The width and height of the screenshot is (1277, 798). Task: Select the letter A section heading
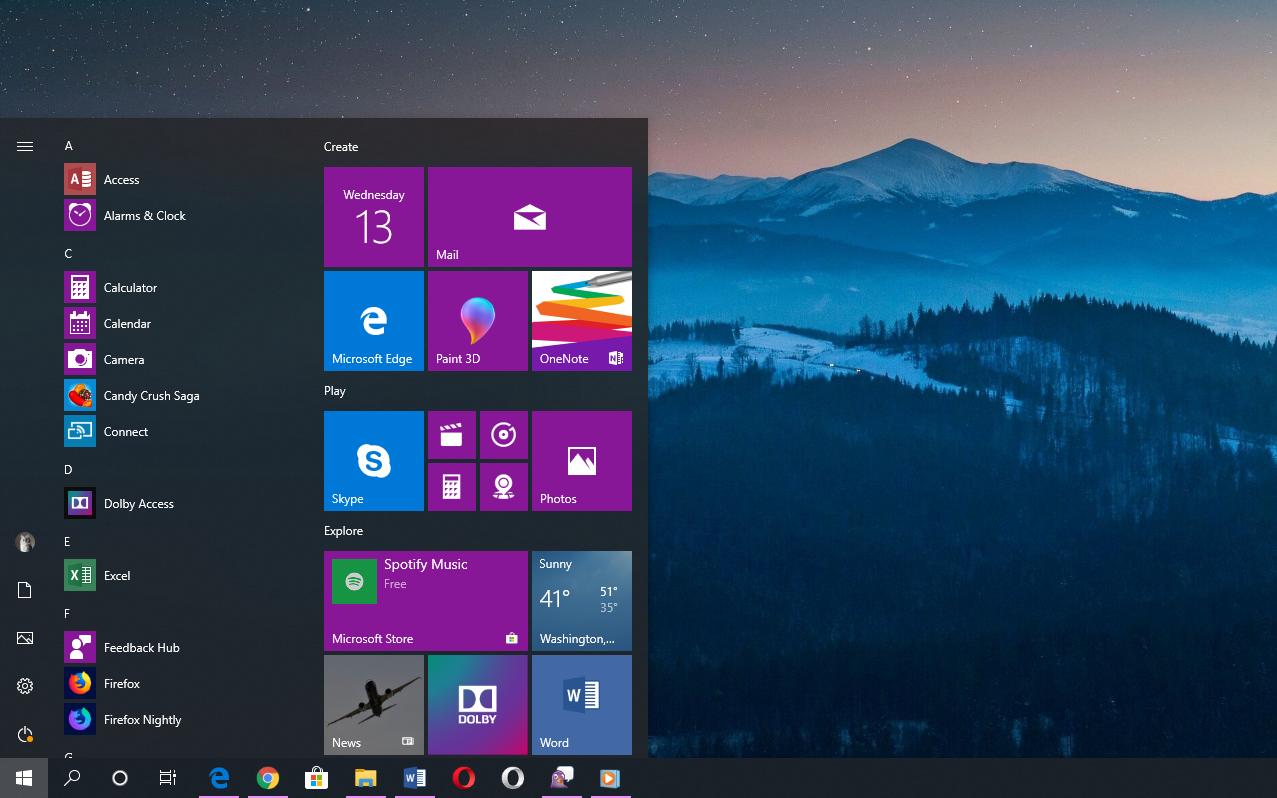tap(68, 146)
